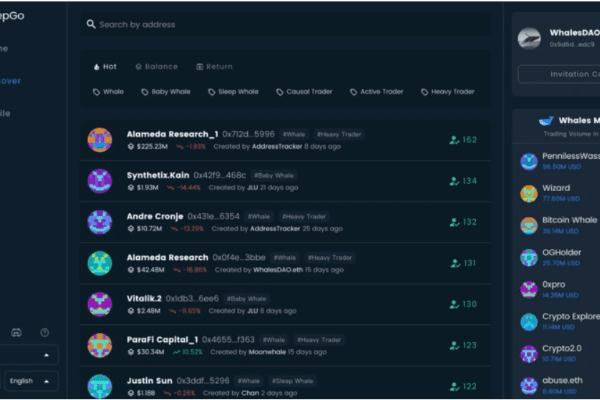Expand the dropdown above the language selector
This screenshot has width=600, height=400.
[x=30, y=355]
